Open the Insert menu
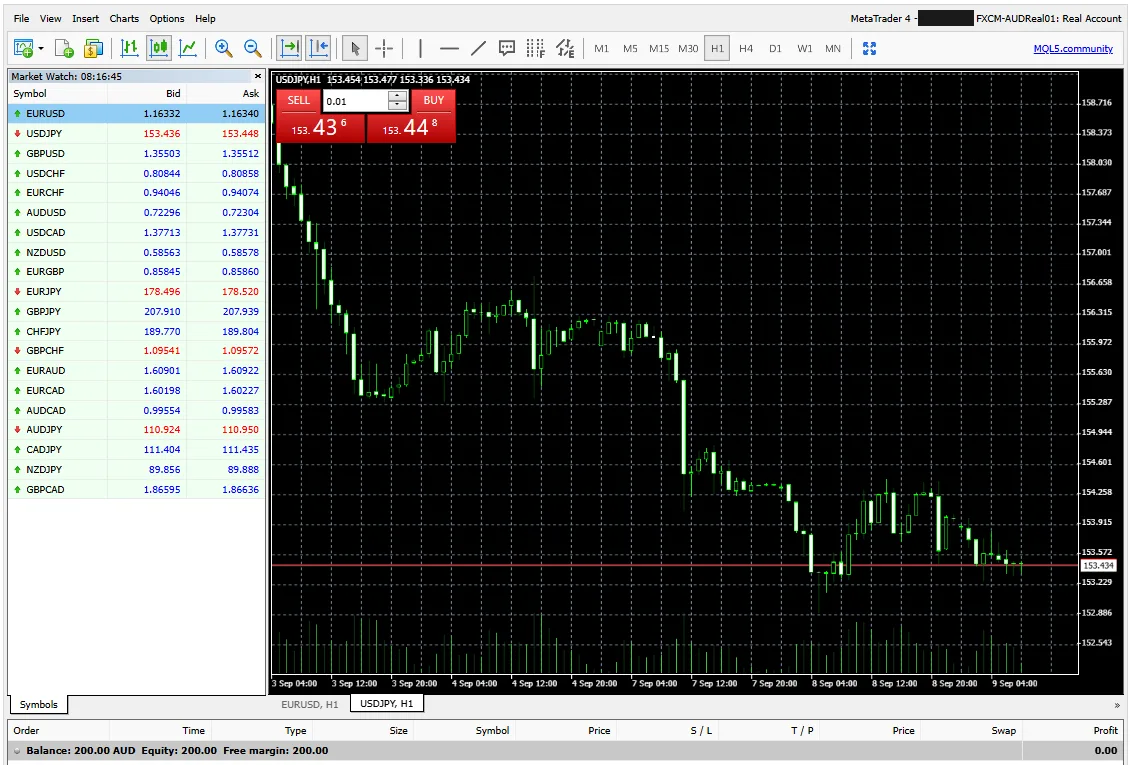The width and height of the screenshot is (1130, 765). pyautogui.click(x=86, y=18)
